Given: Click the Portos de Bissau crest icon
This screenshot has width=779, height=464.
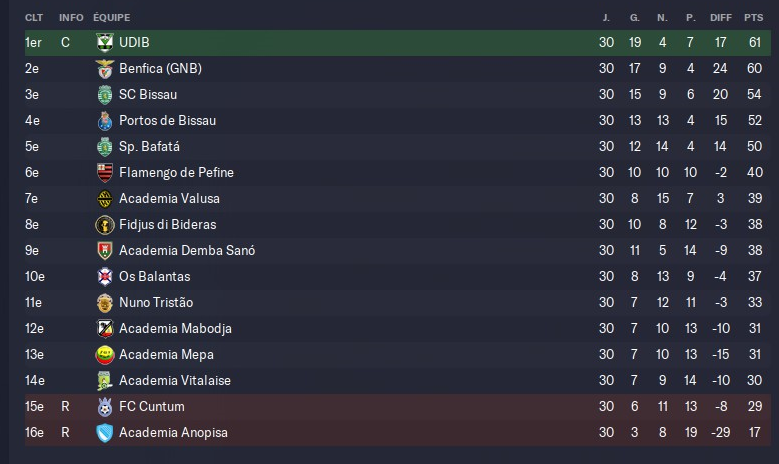Looking at the screenshot, I should point(105,120).
